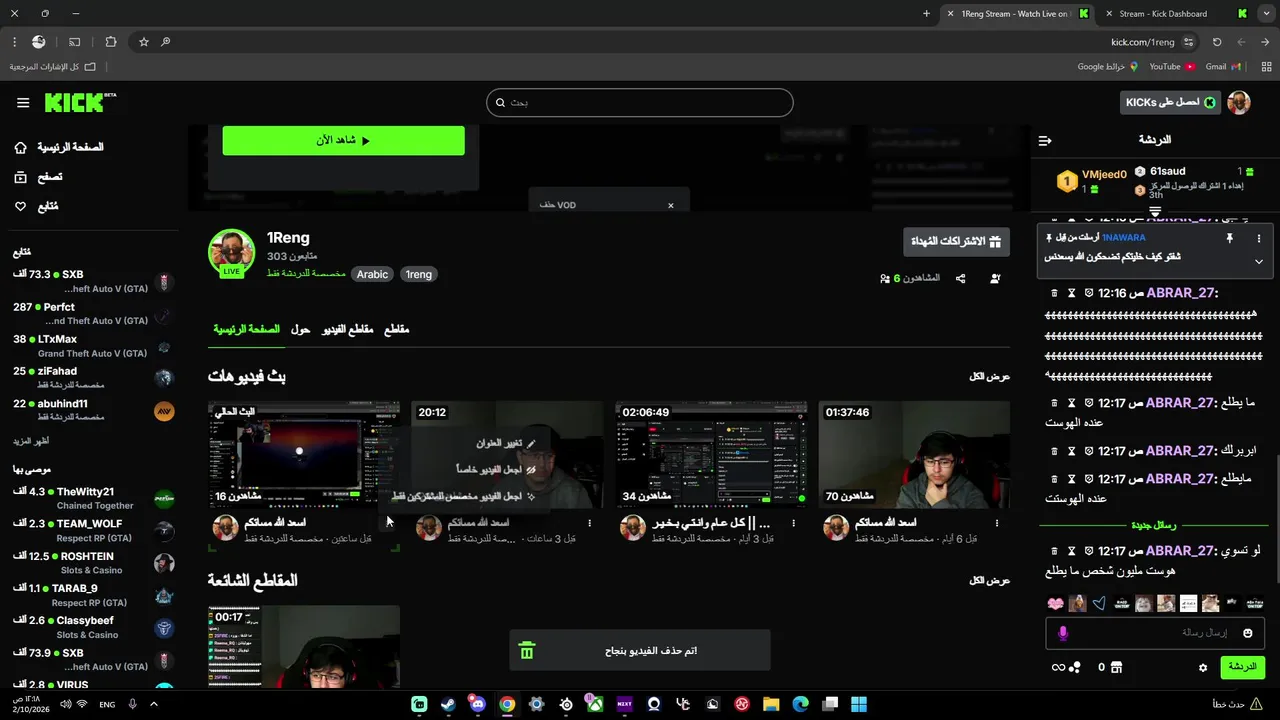This screenshot has height=720, width=1280.
Task: Click the Arabic language tag
Action: point(372,274)
